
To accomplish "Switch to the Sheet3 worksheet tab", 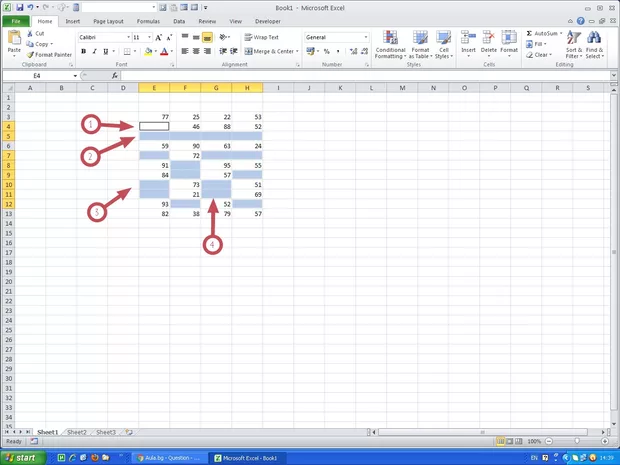I will tap(106, 432).
